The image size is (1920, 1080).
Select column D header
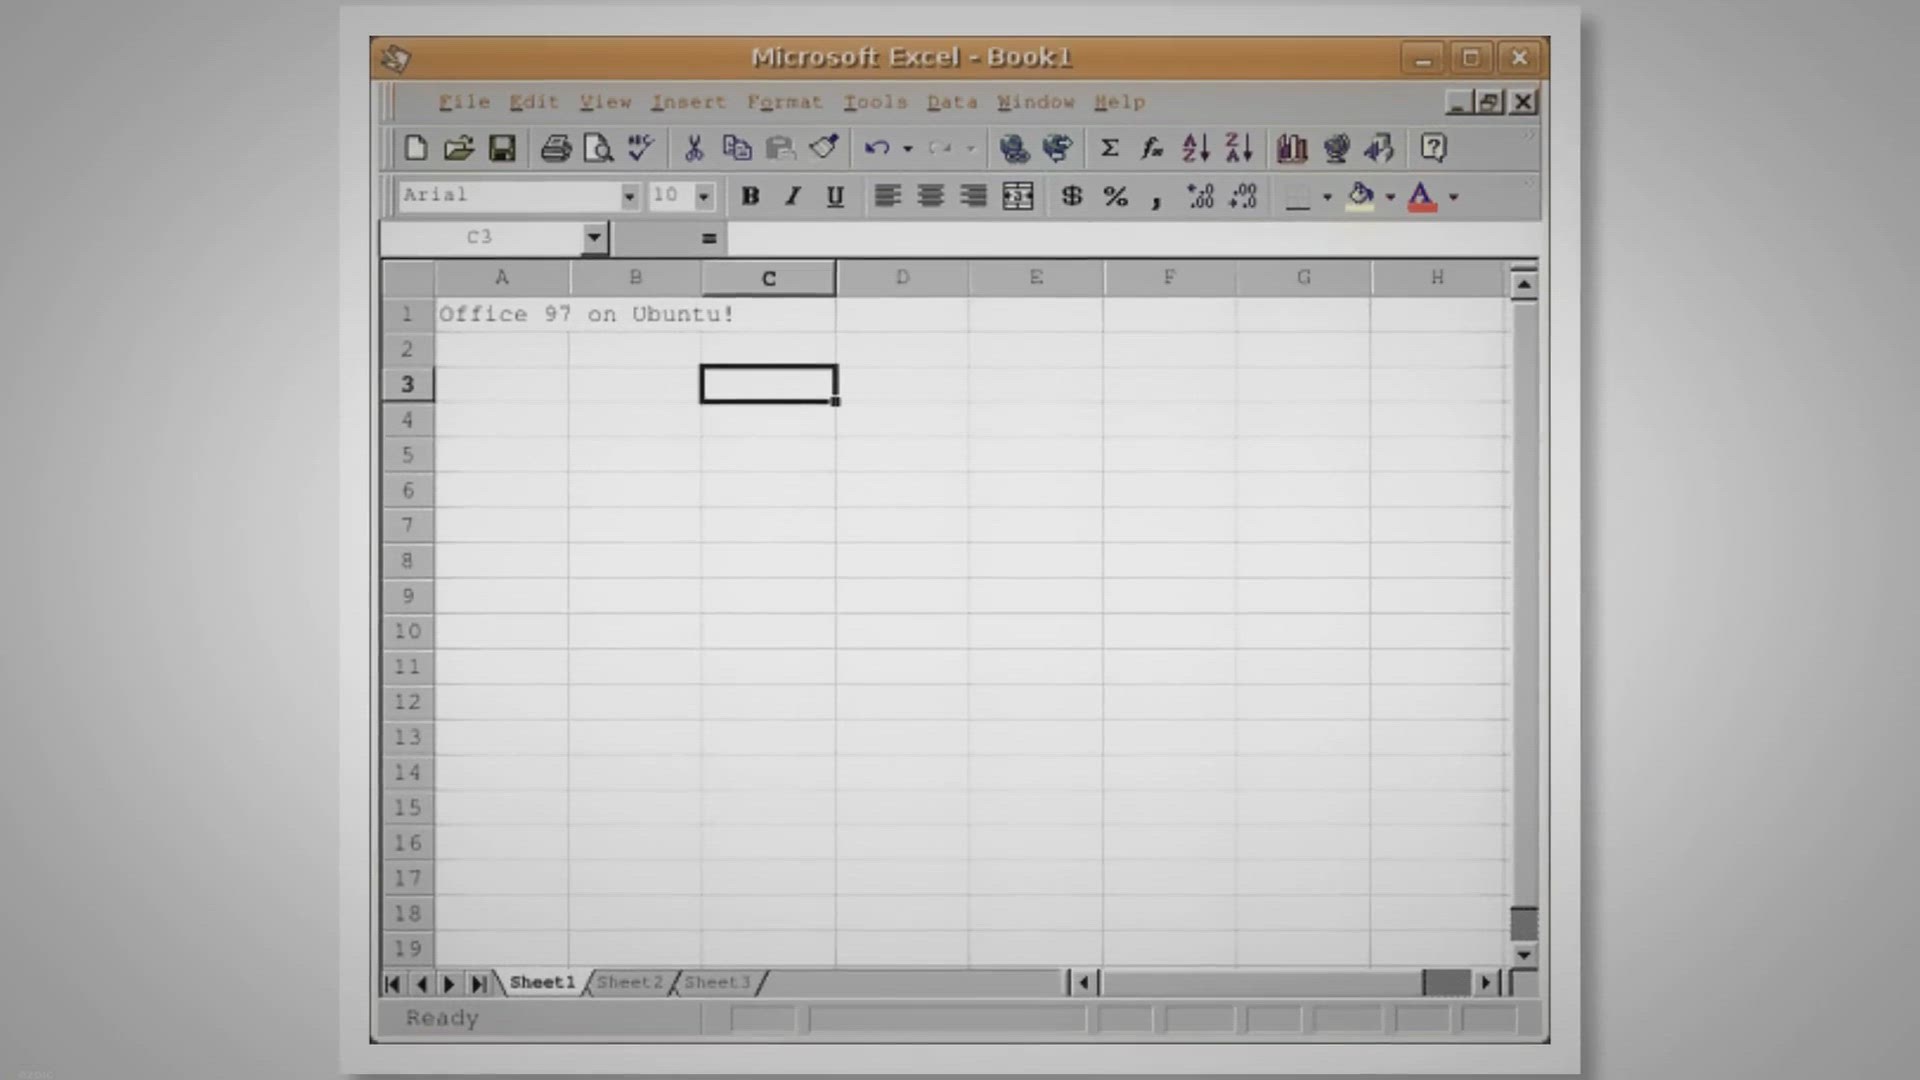(902, 278)
